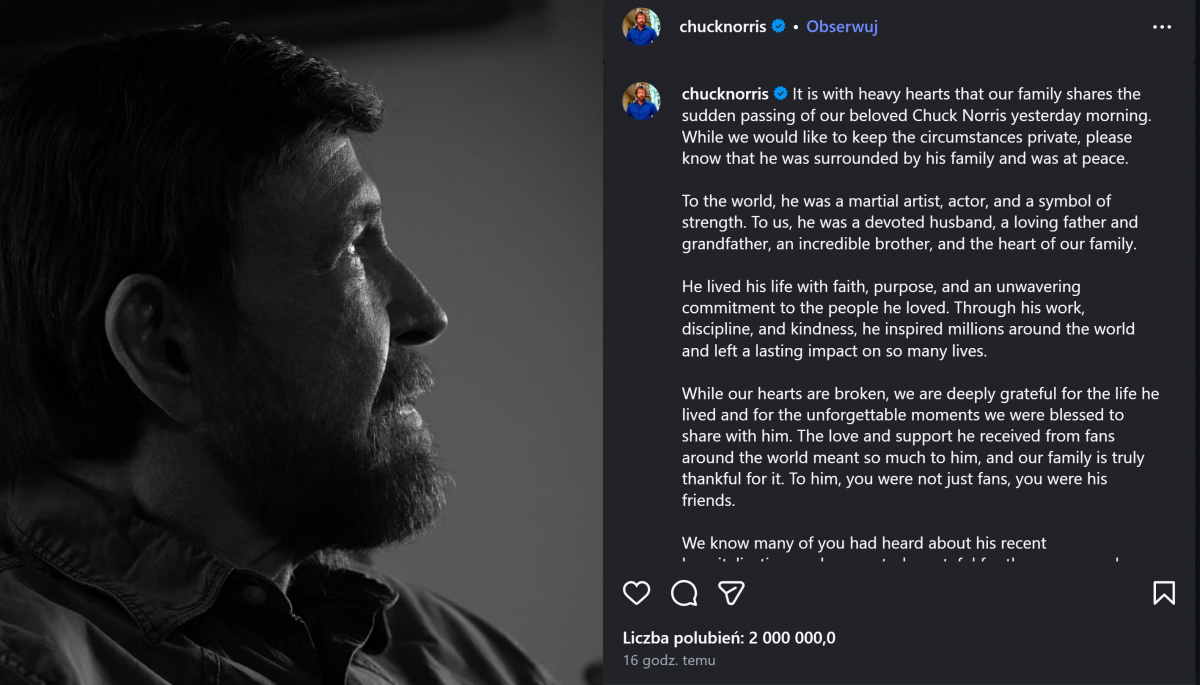Click the paragraph beginning "He lived his life"
This screenshot has height=685, width=1200.
click(908, 319)
